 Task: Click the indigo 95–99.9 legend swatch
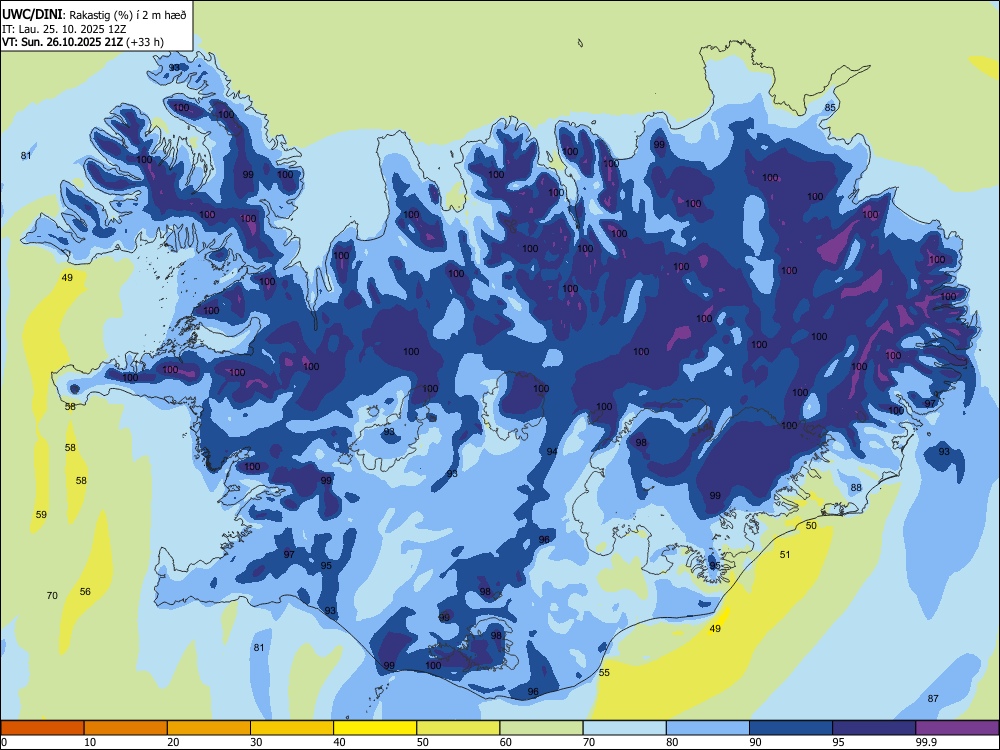(x=874, y=728)
